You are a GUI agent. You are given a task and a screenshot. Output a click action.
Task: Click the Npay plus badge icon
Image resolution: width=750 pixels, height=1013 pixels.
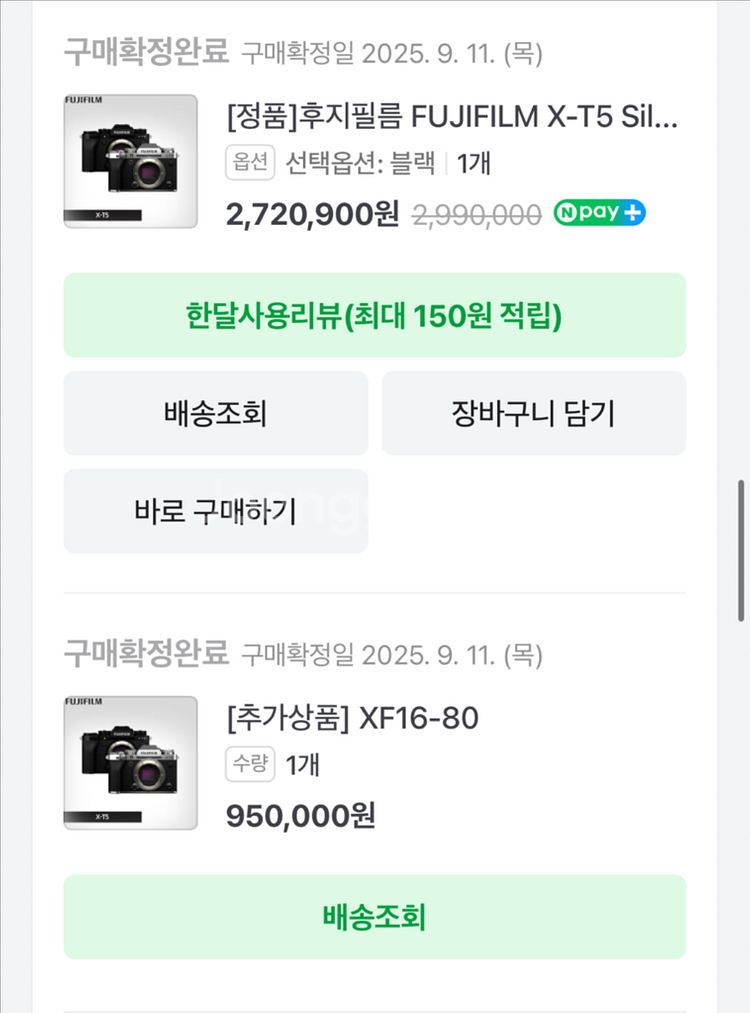click(600, 213)
